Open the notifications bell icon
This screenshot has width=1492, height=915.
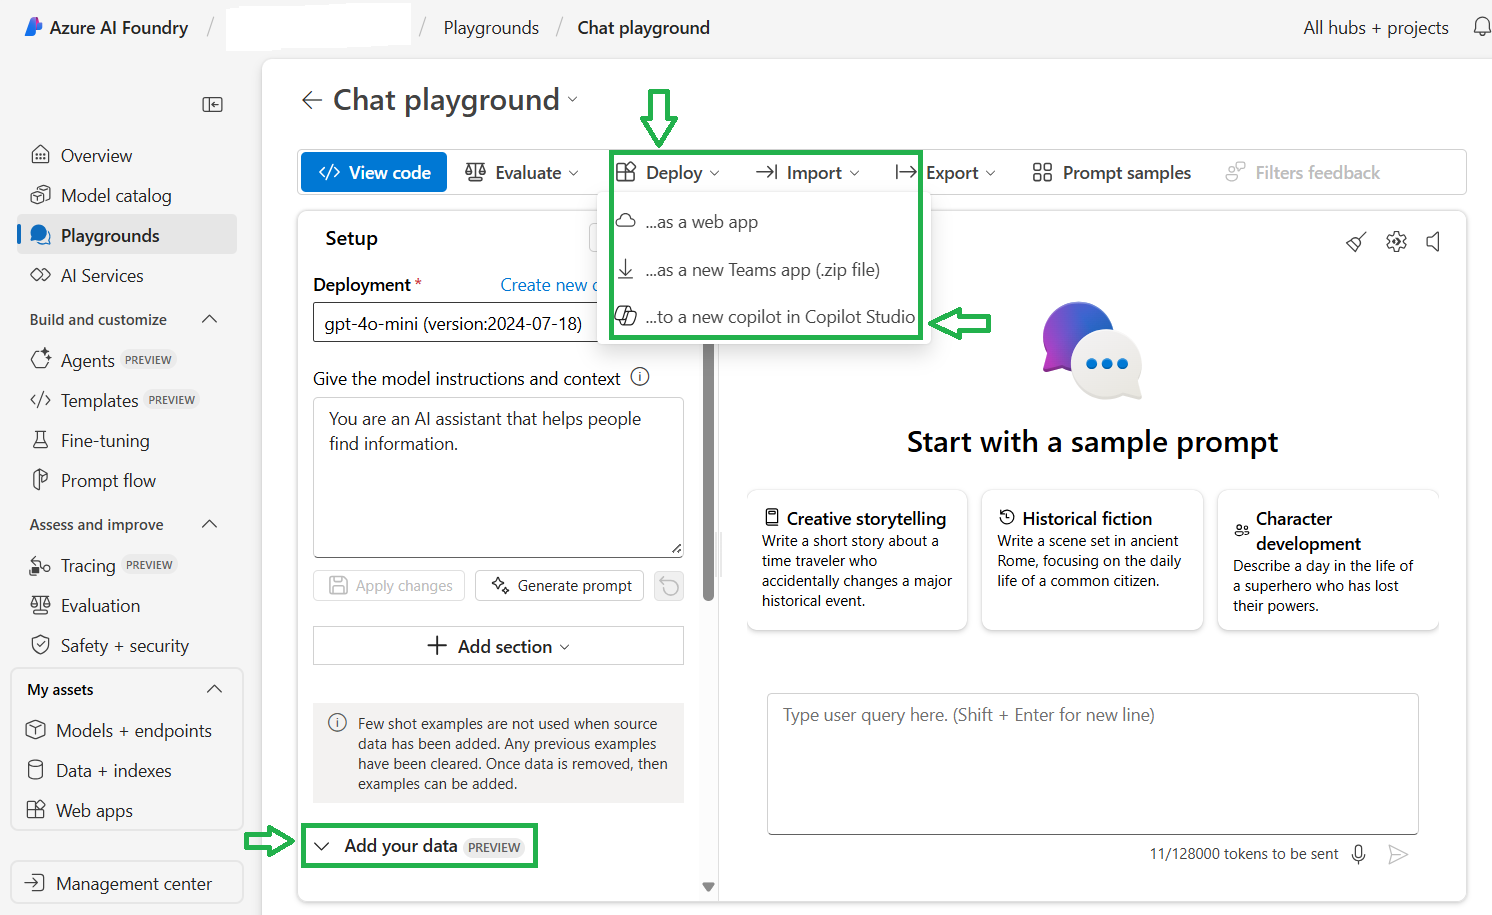click(x=1482, y=27)
